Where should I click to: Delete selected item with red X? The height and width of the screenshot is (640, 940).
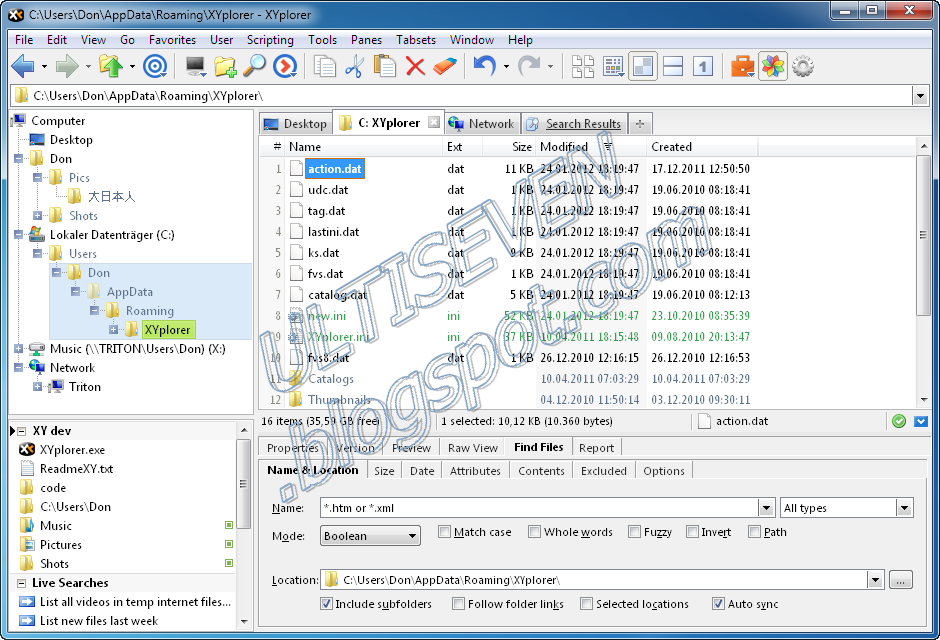(x=415, y=66)
